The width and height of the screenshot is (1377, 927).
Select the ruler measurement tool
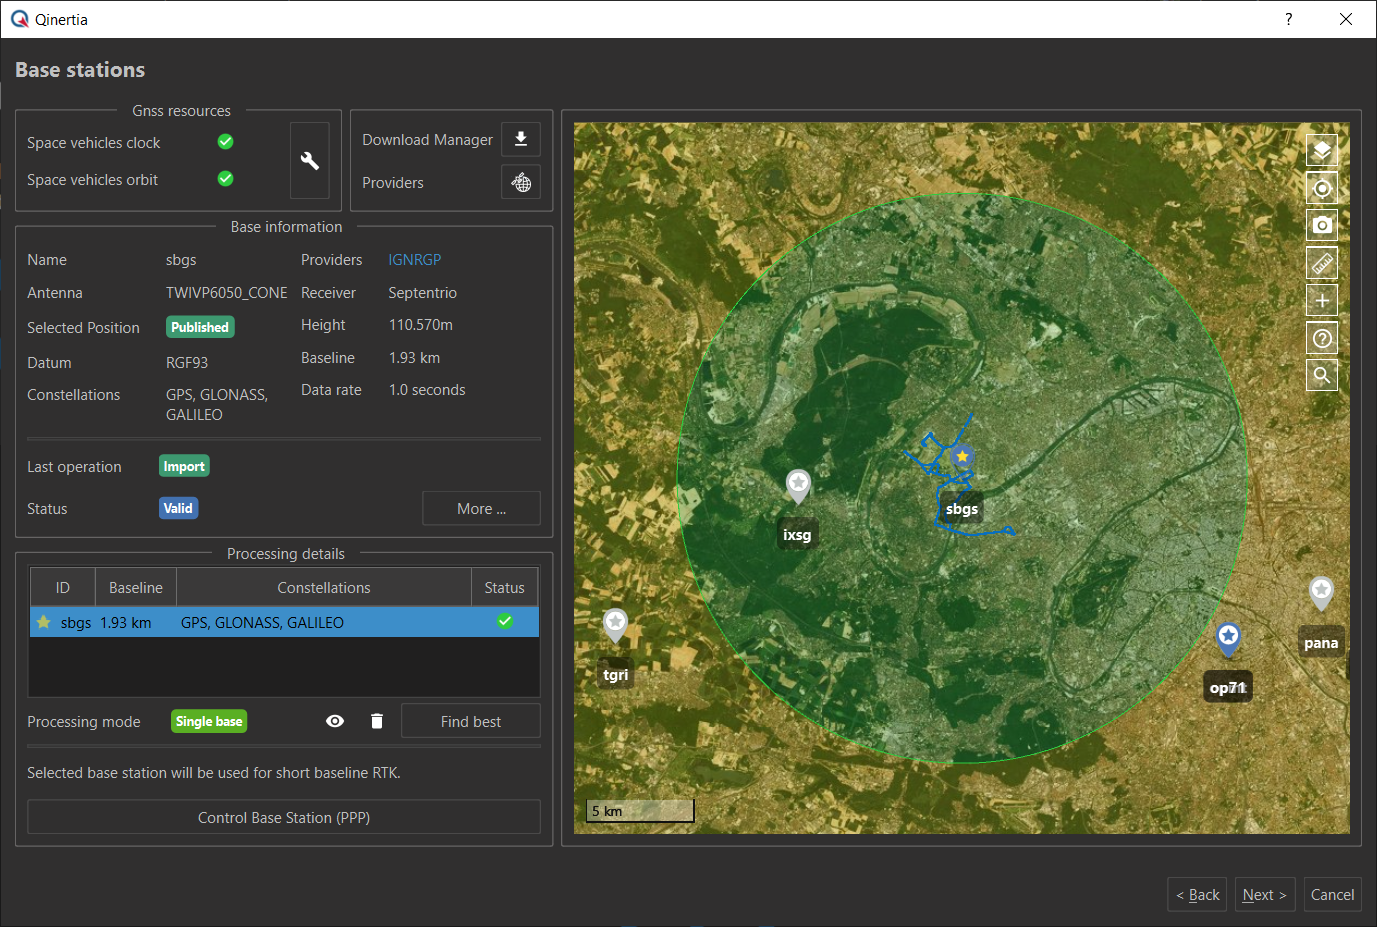(x=1321, y=263)
